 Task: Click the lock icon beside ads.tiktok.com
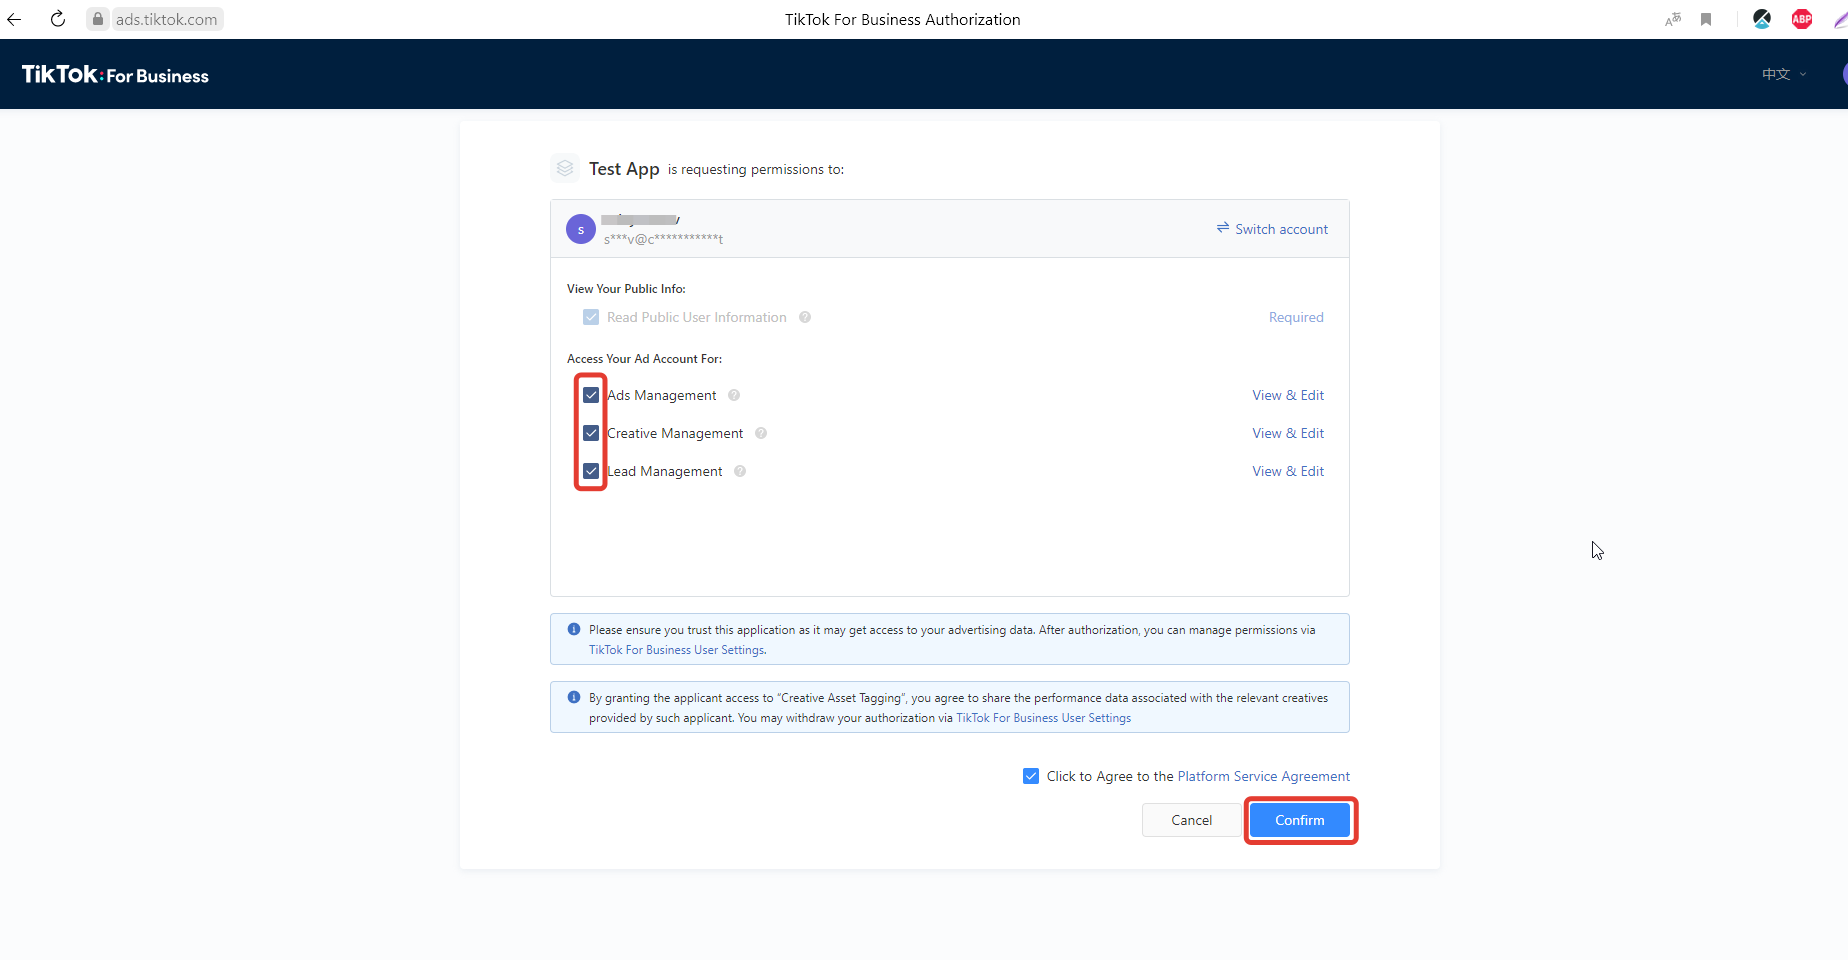pos(98,19)
